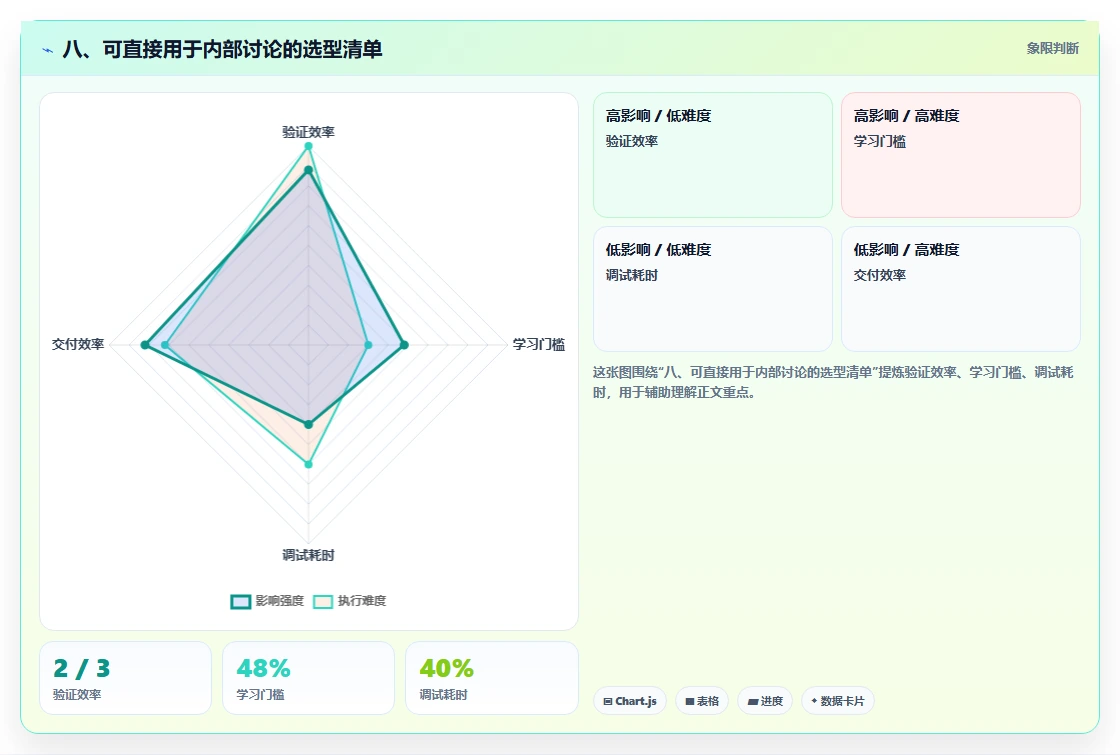
Task: Click the 进度 tag icon
Action: [x=753, y=701]
